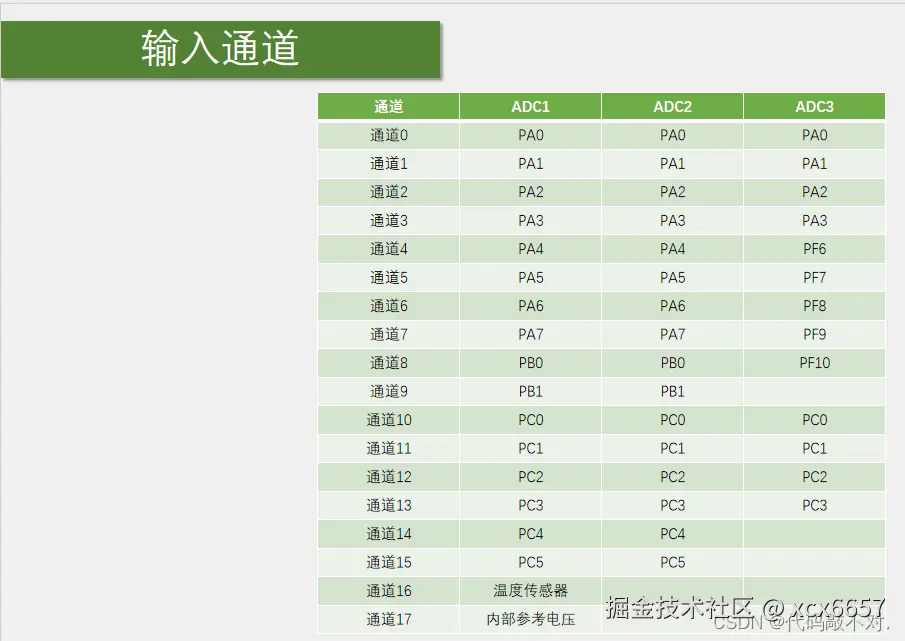Click PA6 in the ADC1 column

coord(530,306)
